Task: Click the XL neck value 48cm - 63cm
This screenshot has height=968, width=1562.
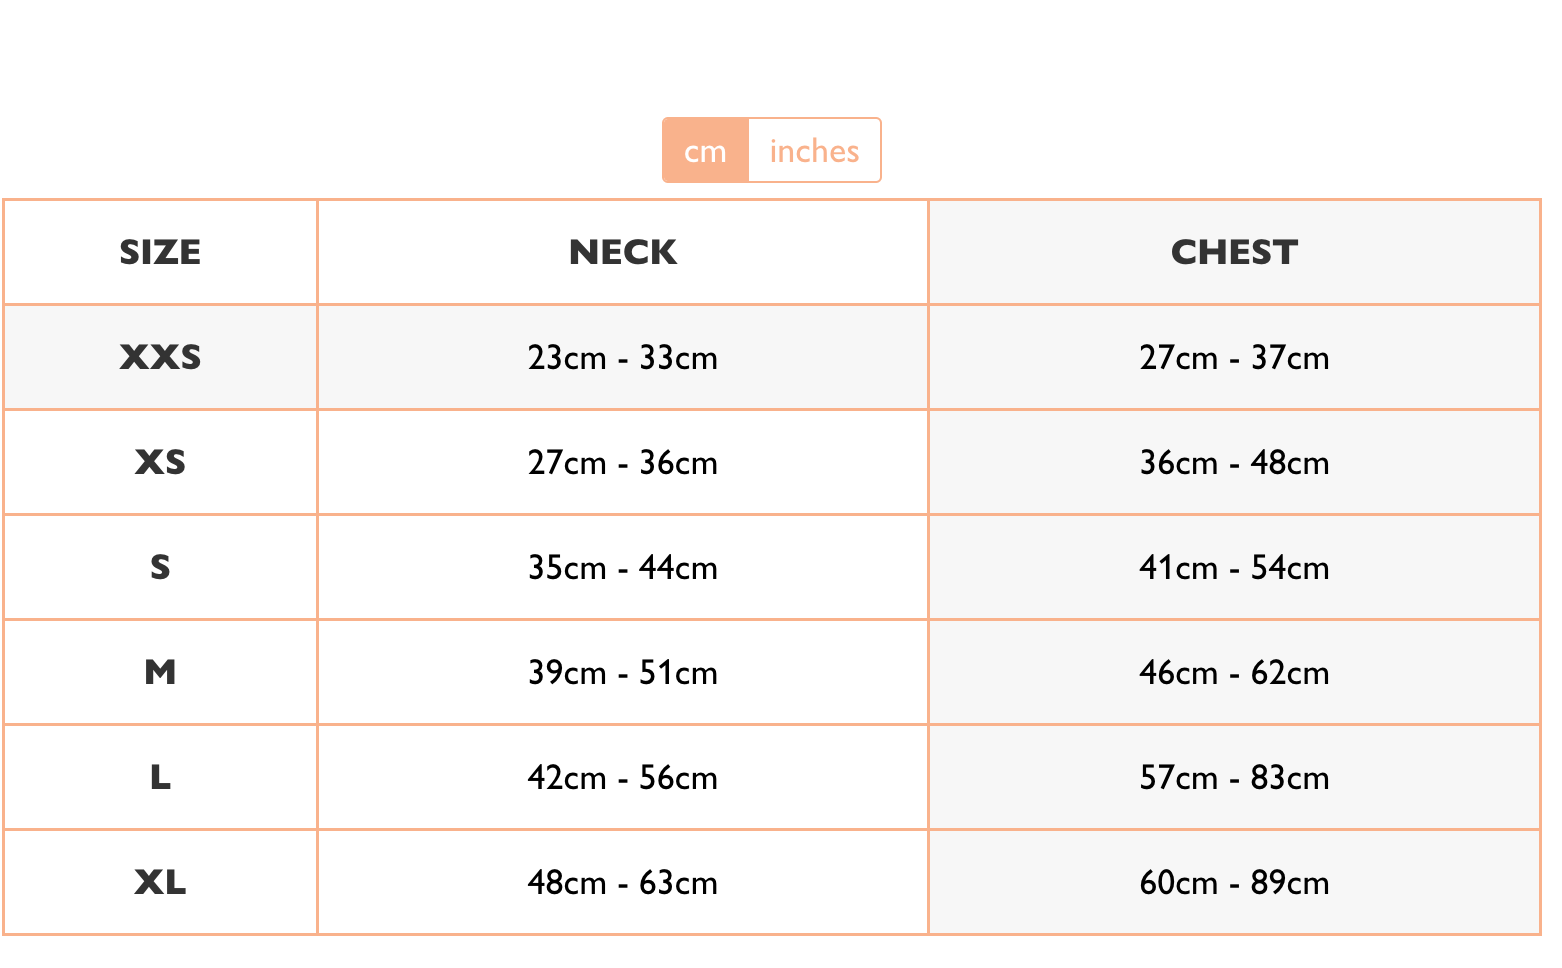Action: coord(623,883)
